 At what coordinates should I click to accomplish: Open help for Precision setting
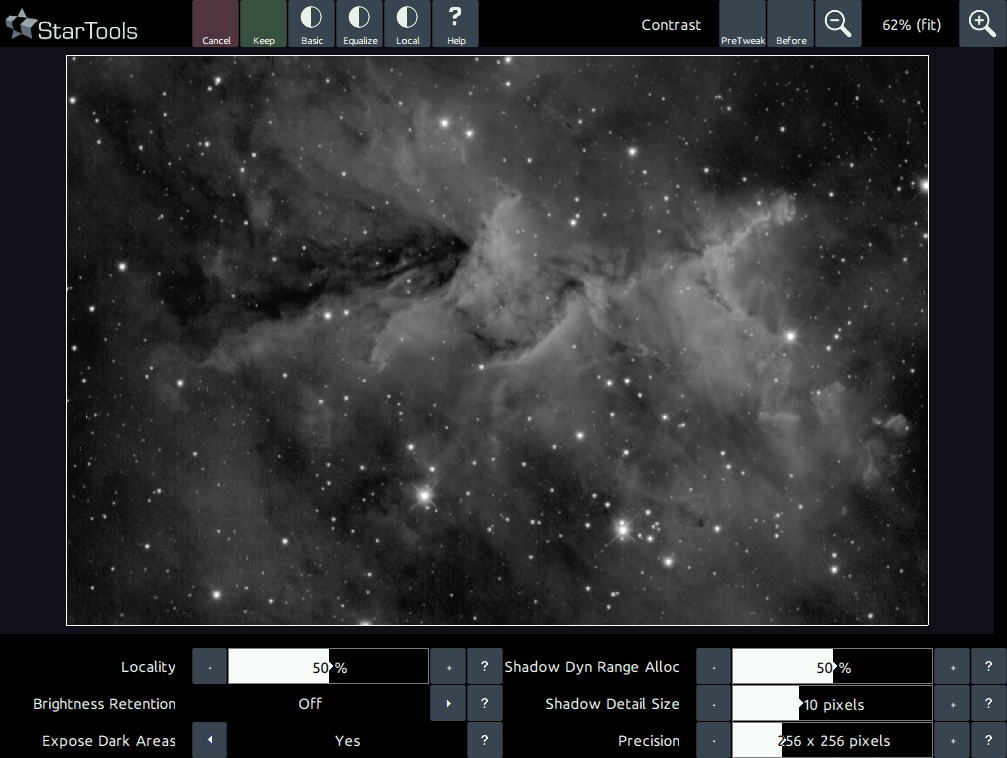pos(989,741)
